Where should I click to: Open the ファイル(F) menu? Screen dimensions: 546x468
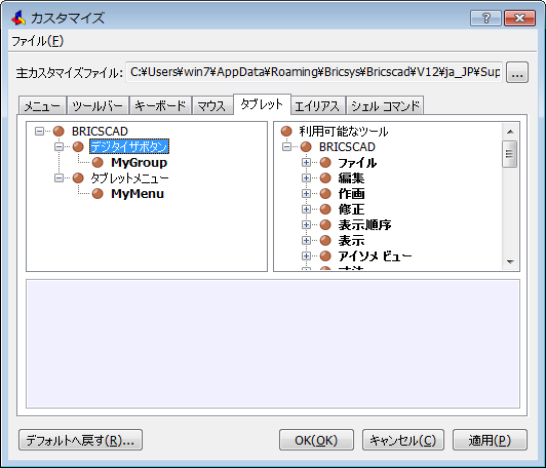click(38, 41)
